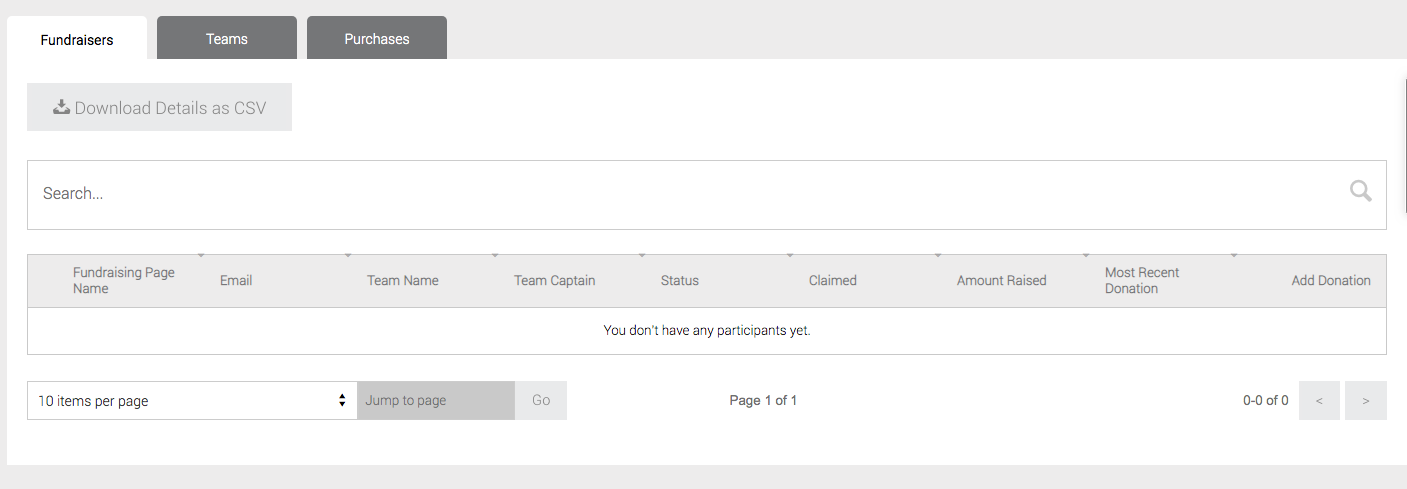Click the Amount Raised sort arrow
The height and width of the screenshot is (489, 1407).
pyautogui.click(x=1086, y=256)
